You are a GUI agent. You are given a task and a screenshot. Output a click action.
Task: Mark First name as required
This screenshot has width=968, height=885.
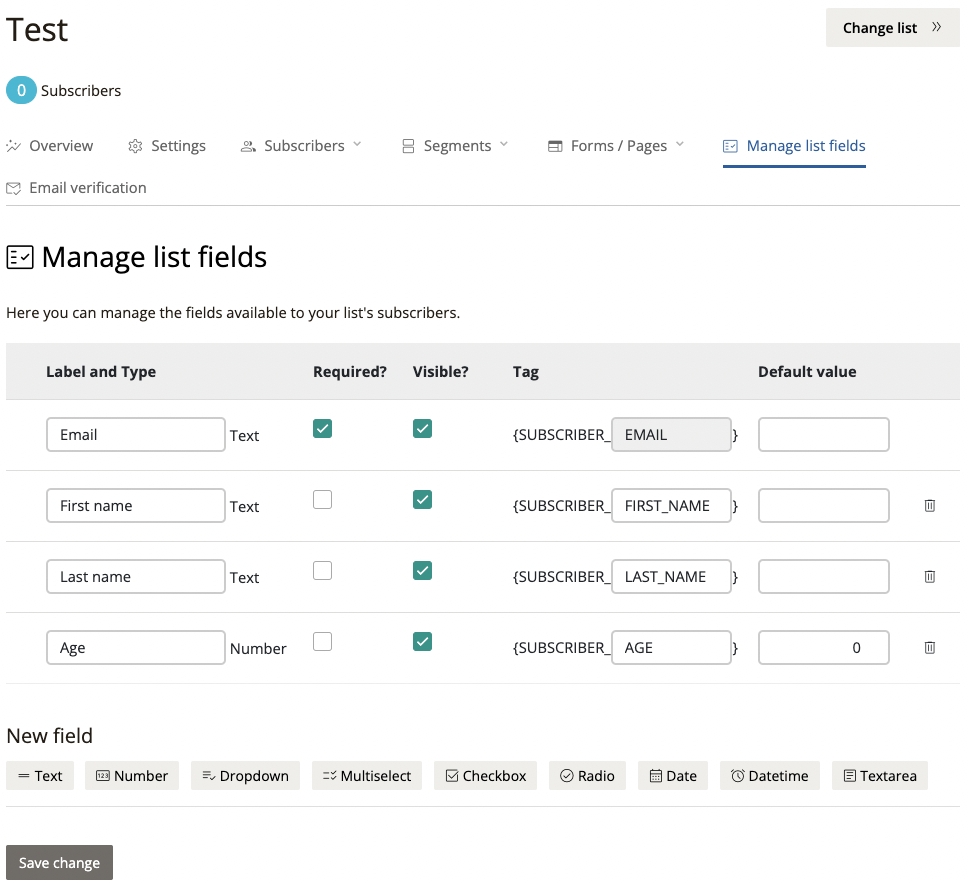(x=322, y=499)
